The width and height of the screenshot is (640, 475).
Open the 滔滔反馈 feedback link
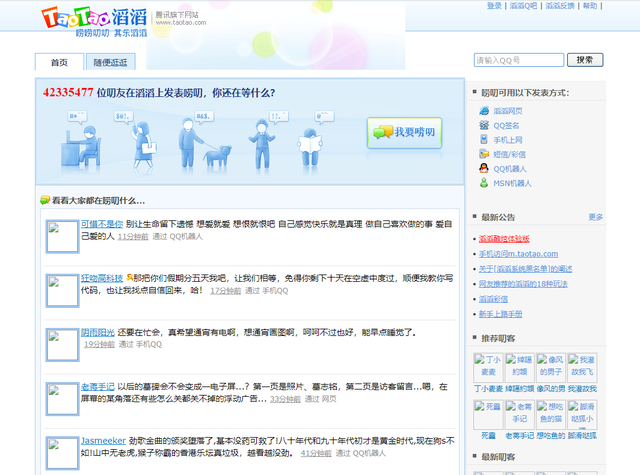tap(560, 6)
